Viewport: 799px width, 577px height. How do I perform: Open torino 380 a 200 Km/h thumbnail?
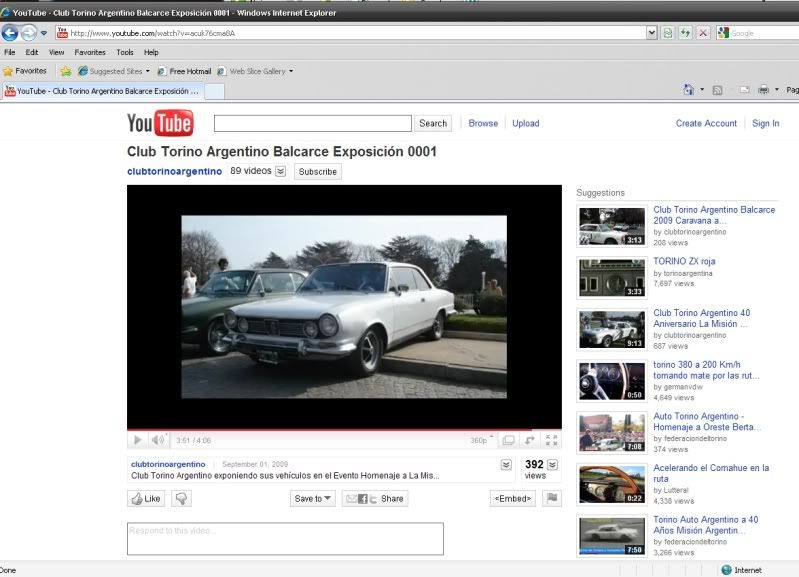tap(612, 381)
